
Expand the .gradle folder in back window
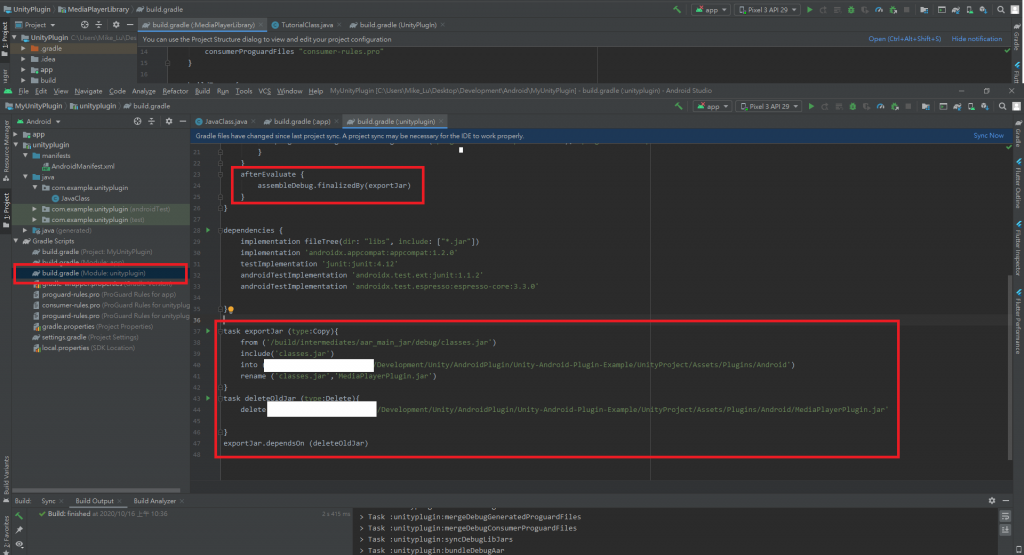tap(24, 48)
